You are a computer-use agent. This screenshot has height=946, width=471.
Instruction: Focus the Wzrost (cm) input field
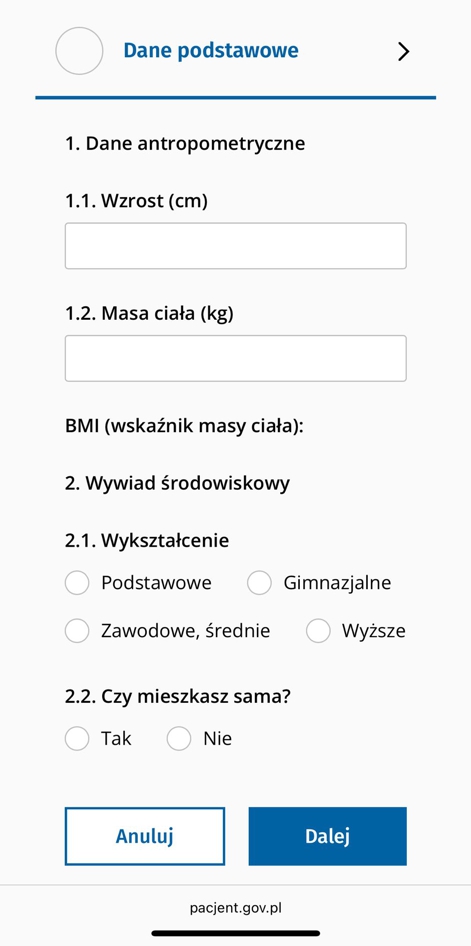pos(235,246)
